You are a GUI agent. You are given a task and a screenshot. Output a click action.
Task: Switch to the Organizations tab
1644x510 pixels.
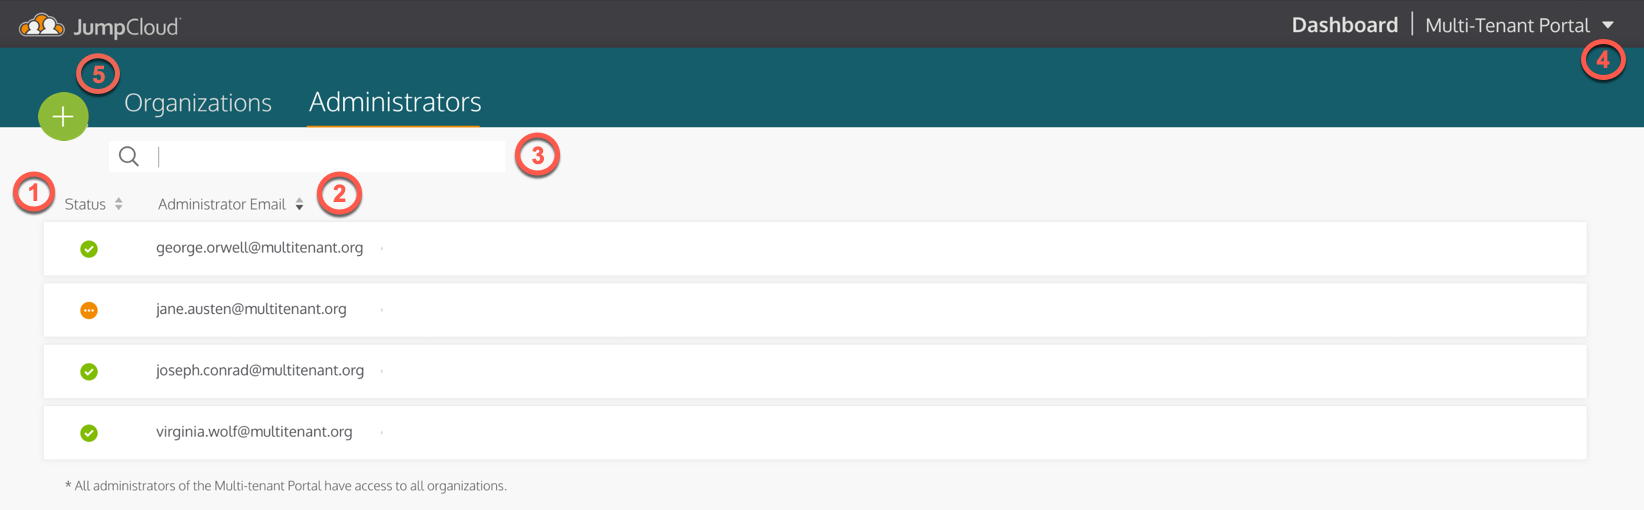coord(198,102)
